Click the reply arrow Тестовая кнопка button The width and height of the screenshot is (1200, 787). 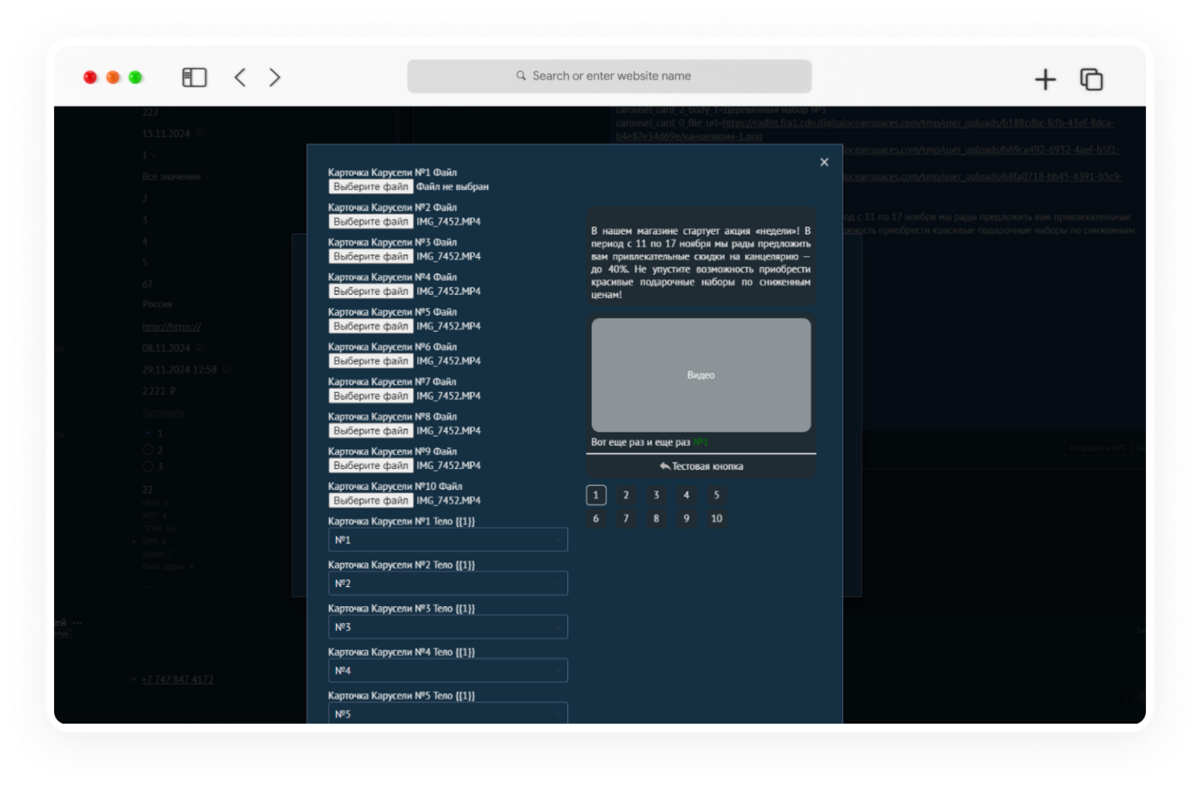701,466
